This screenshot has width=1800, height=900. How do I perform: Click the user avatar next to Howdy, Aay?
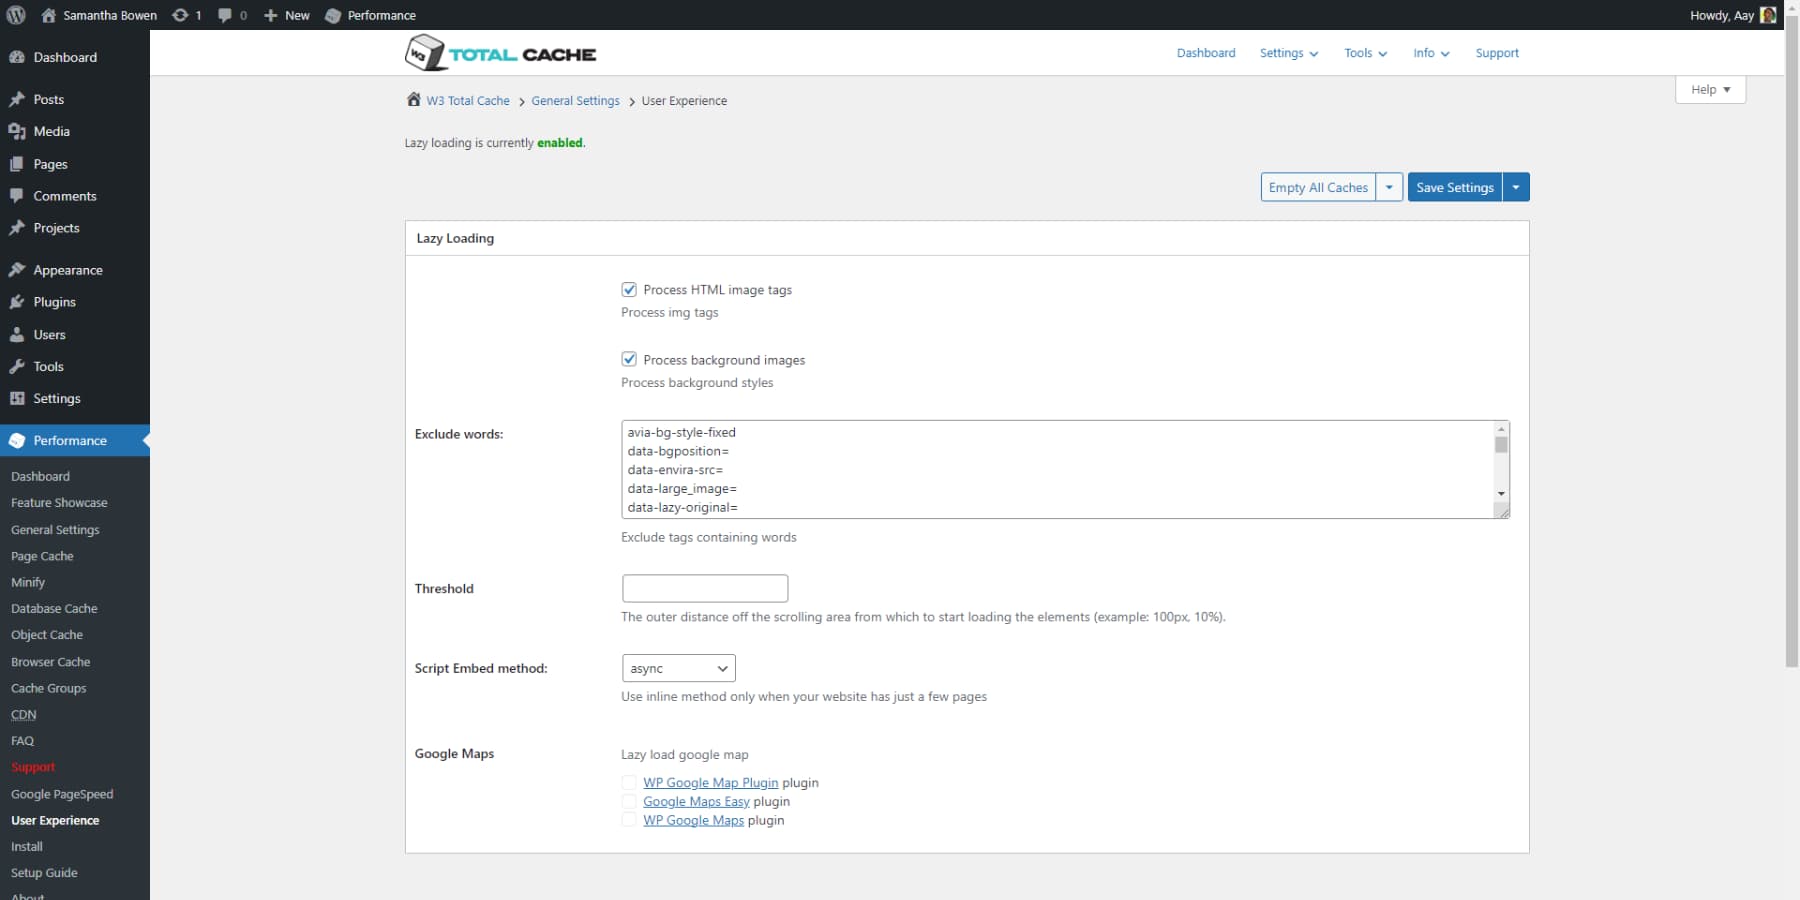[1767, 15]
